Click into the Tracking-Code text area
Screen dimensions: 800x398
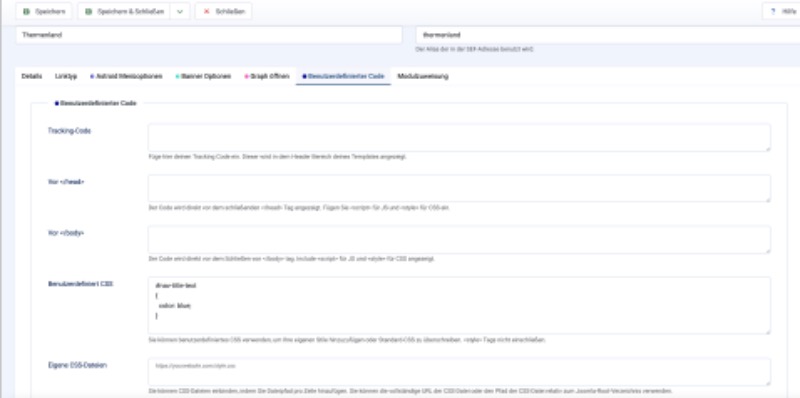pyautogui.click(x=459, y=137)
